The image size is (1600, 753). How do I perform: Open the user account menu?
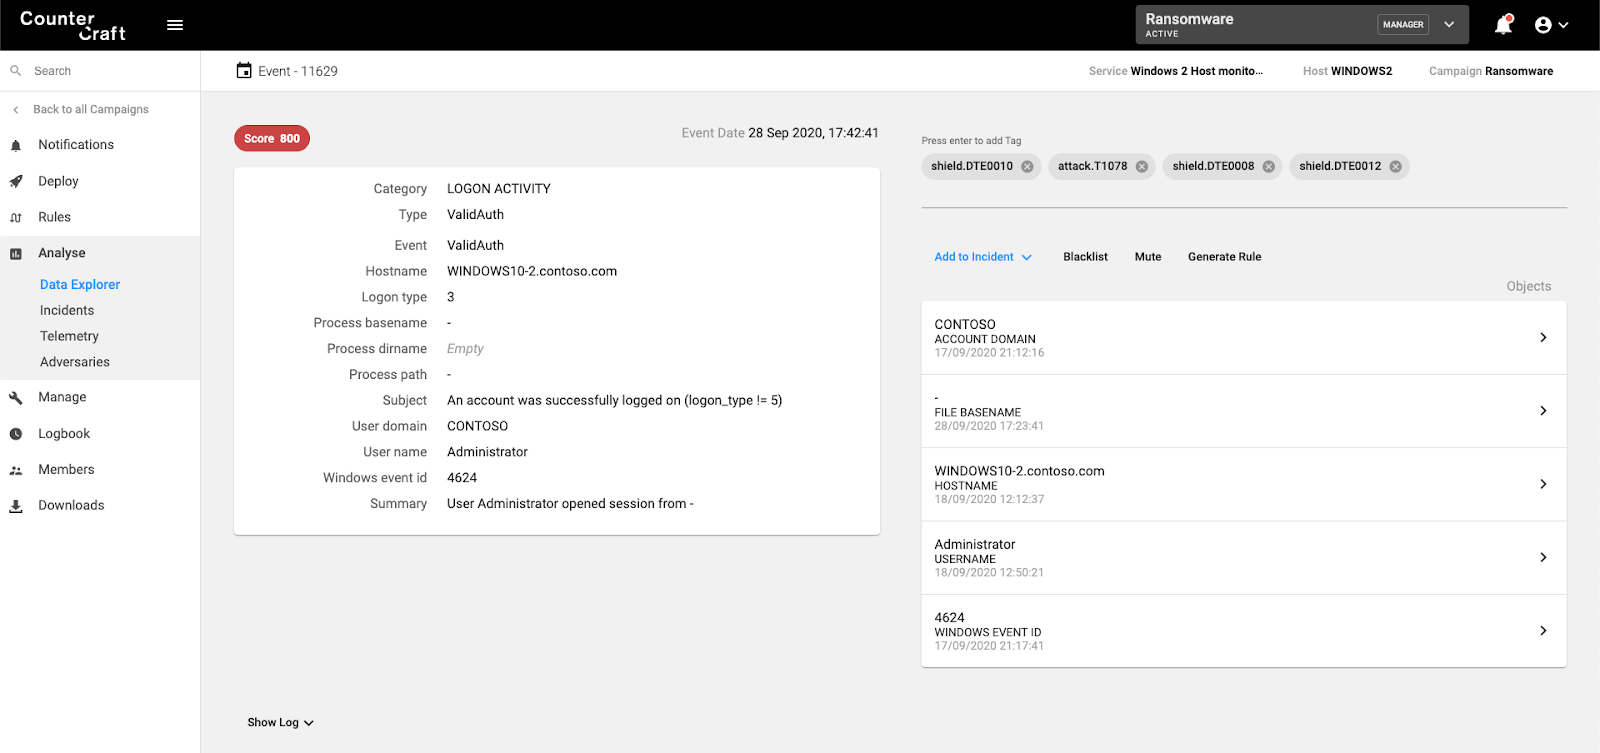coord(1551,25)
